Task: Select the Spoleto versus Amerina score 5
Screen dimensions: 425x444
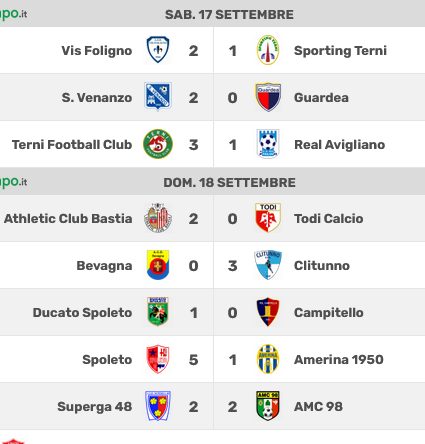Action: pos(193,360)
